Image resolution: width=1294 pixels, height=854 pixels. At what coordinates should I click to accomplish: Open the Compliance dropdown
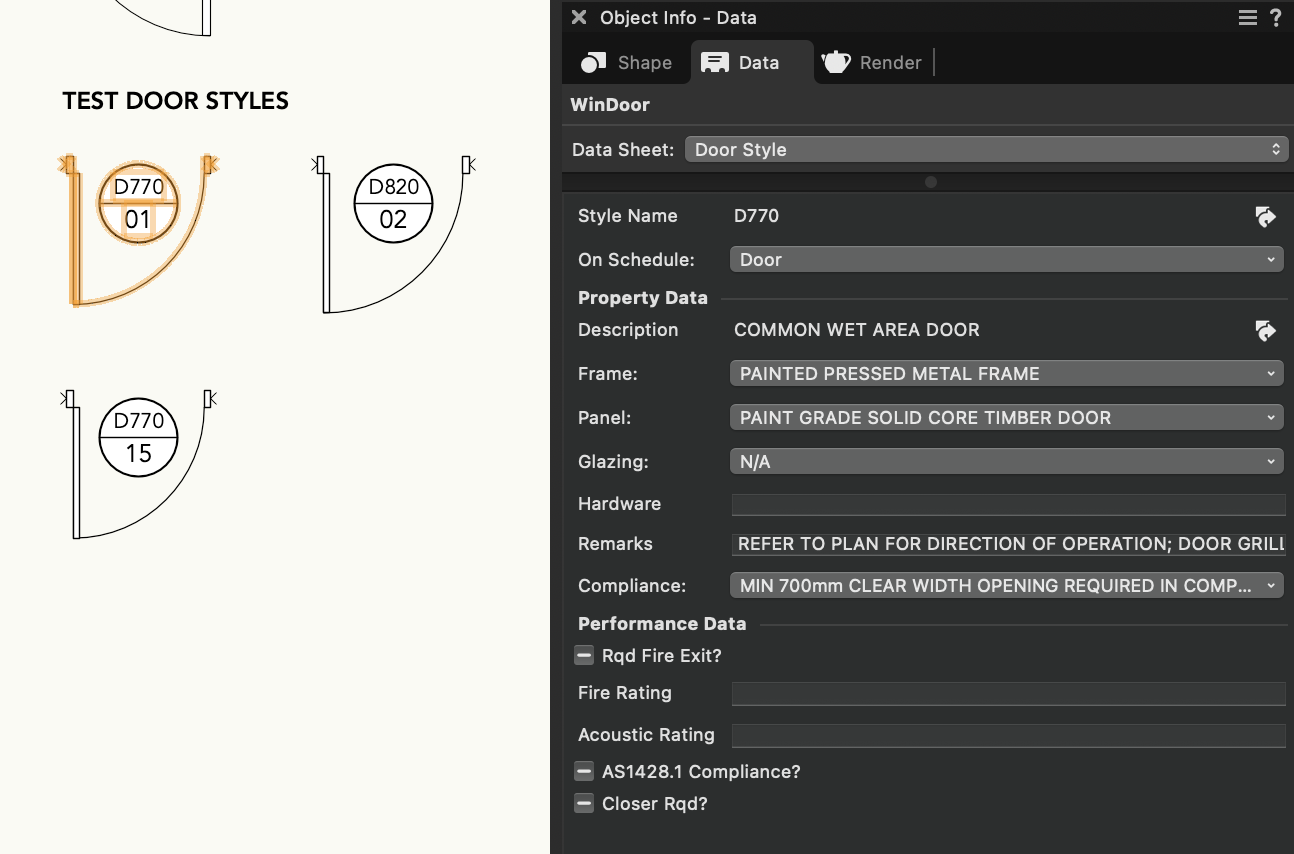point(1006,586)
